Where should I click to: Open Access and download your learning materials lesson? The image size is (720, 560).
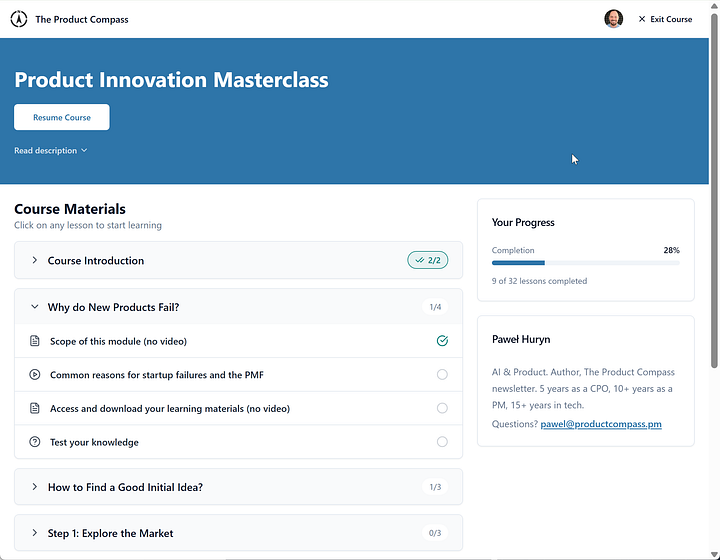click(238, 408)
